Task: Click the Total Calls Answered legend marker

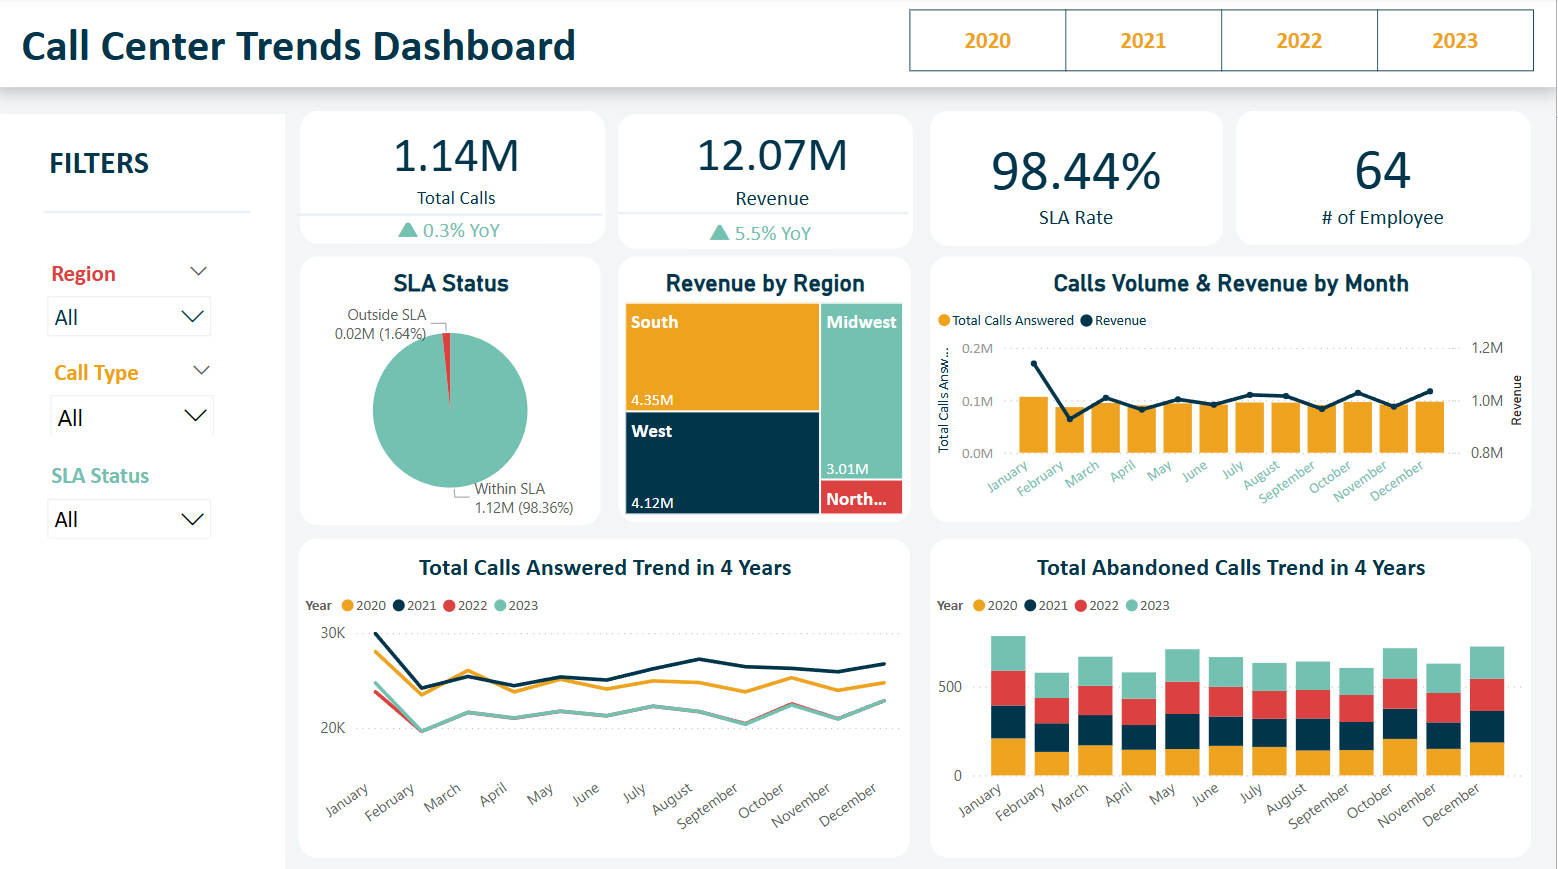Action: coord(944,321)
